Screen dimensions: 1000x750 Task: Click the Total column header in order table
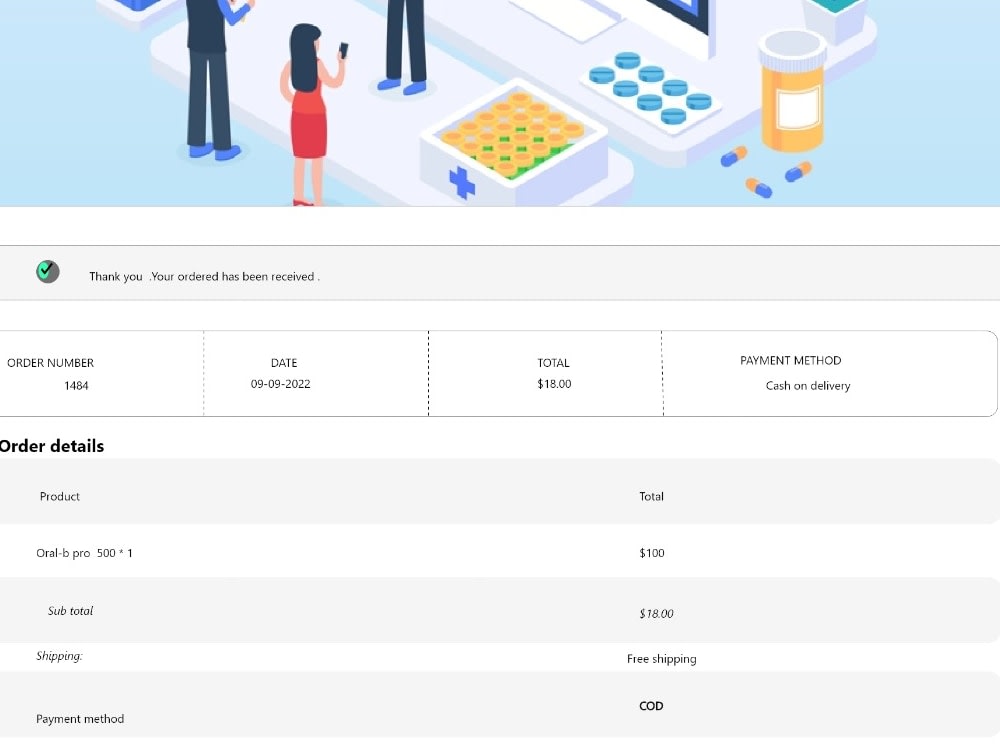pos(651,496)
